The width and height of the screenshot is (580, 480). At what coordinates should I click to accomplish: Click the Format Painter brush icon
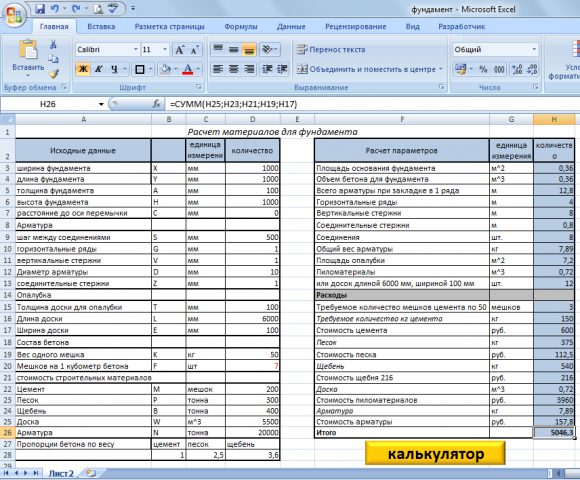[54, 74]
